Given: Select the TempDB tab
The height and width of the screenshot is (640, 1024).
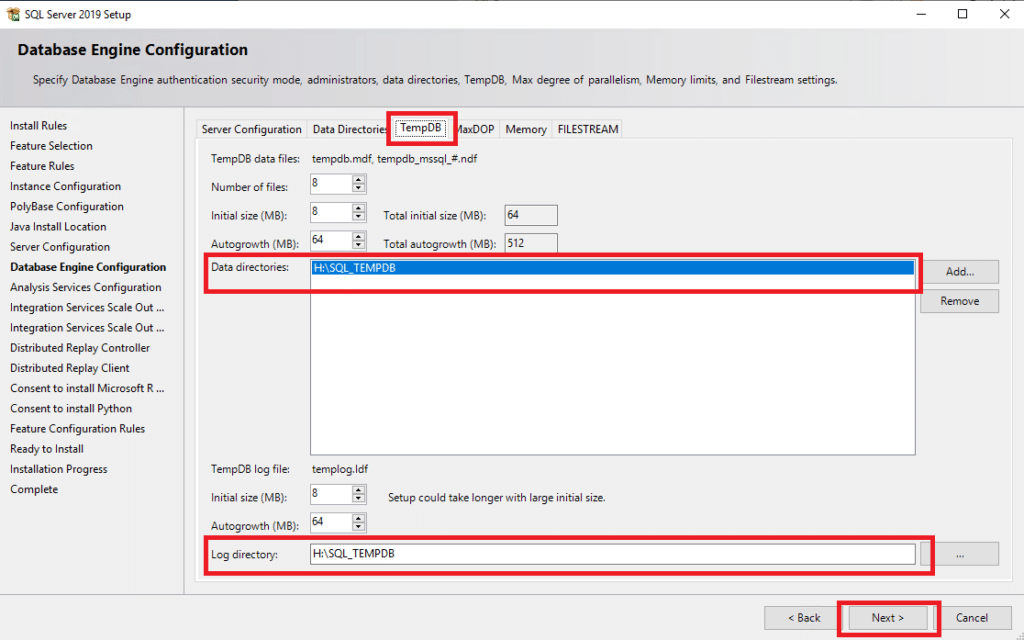Looking at the screenshot, I should (421, 128).
